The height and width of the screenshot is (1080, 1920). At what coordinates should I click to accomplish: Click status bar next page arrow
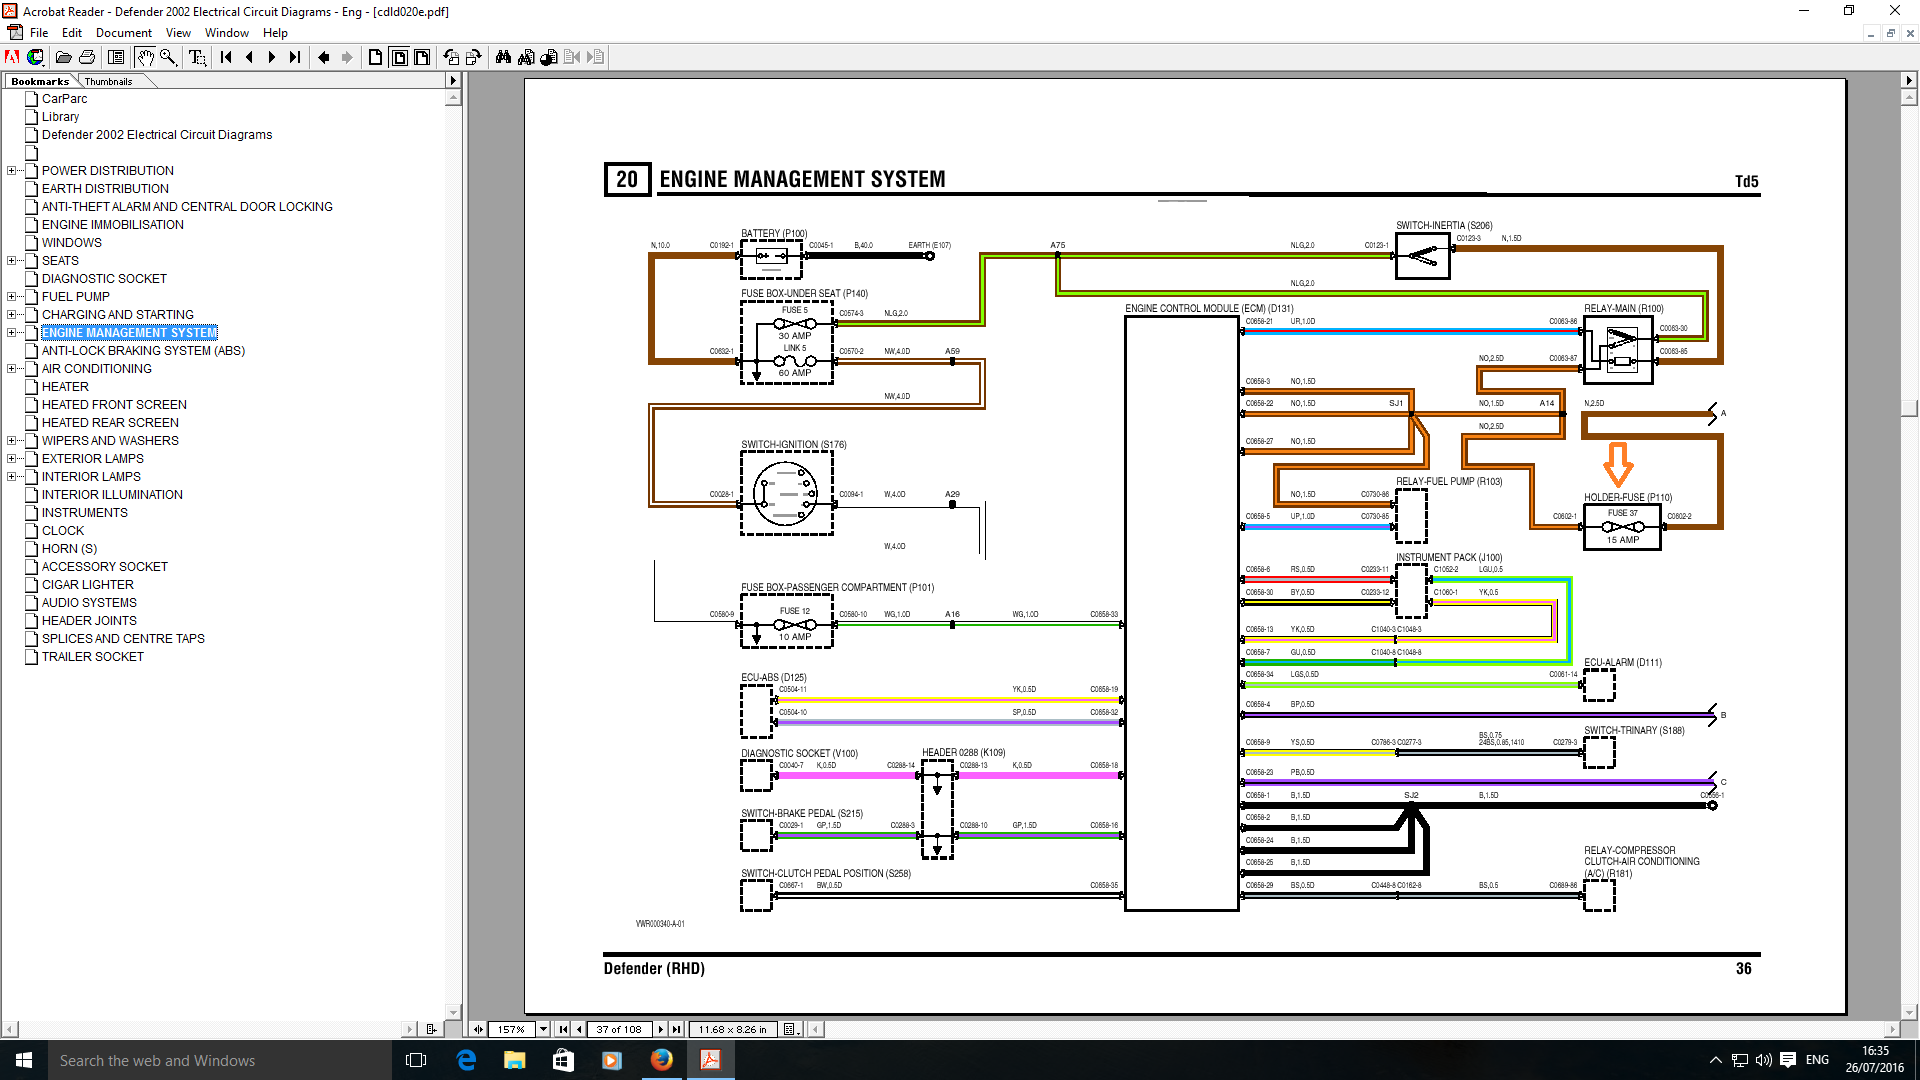[661, 1029]
